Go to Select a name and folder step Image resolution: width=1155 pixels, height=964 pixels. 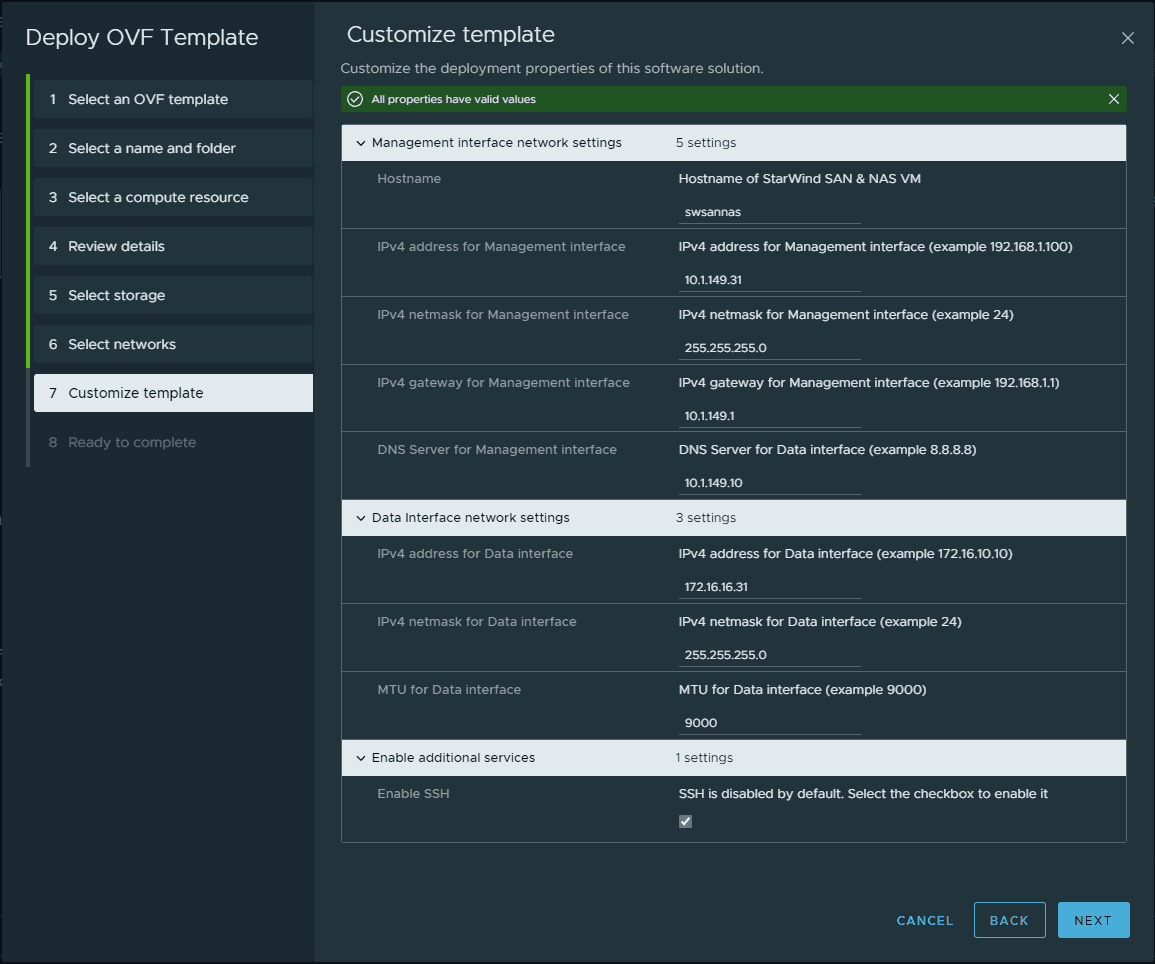pos(152,148)
